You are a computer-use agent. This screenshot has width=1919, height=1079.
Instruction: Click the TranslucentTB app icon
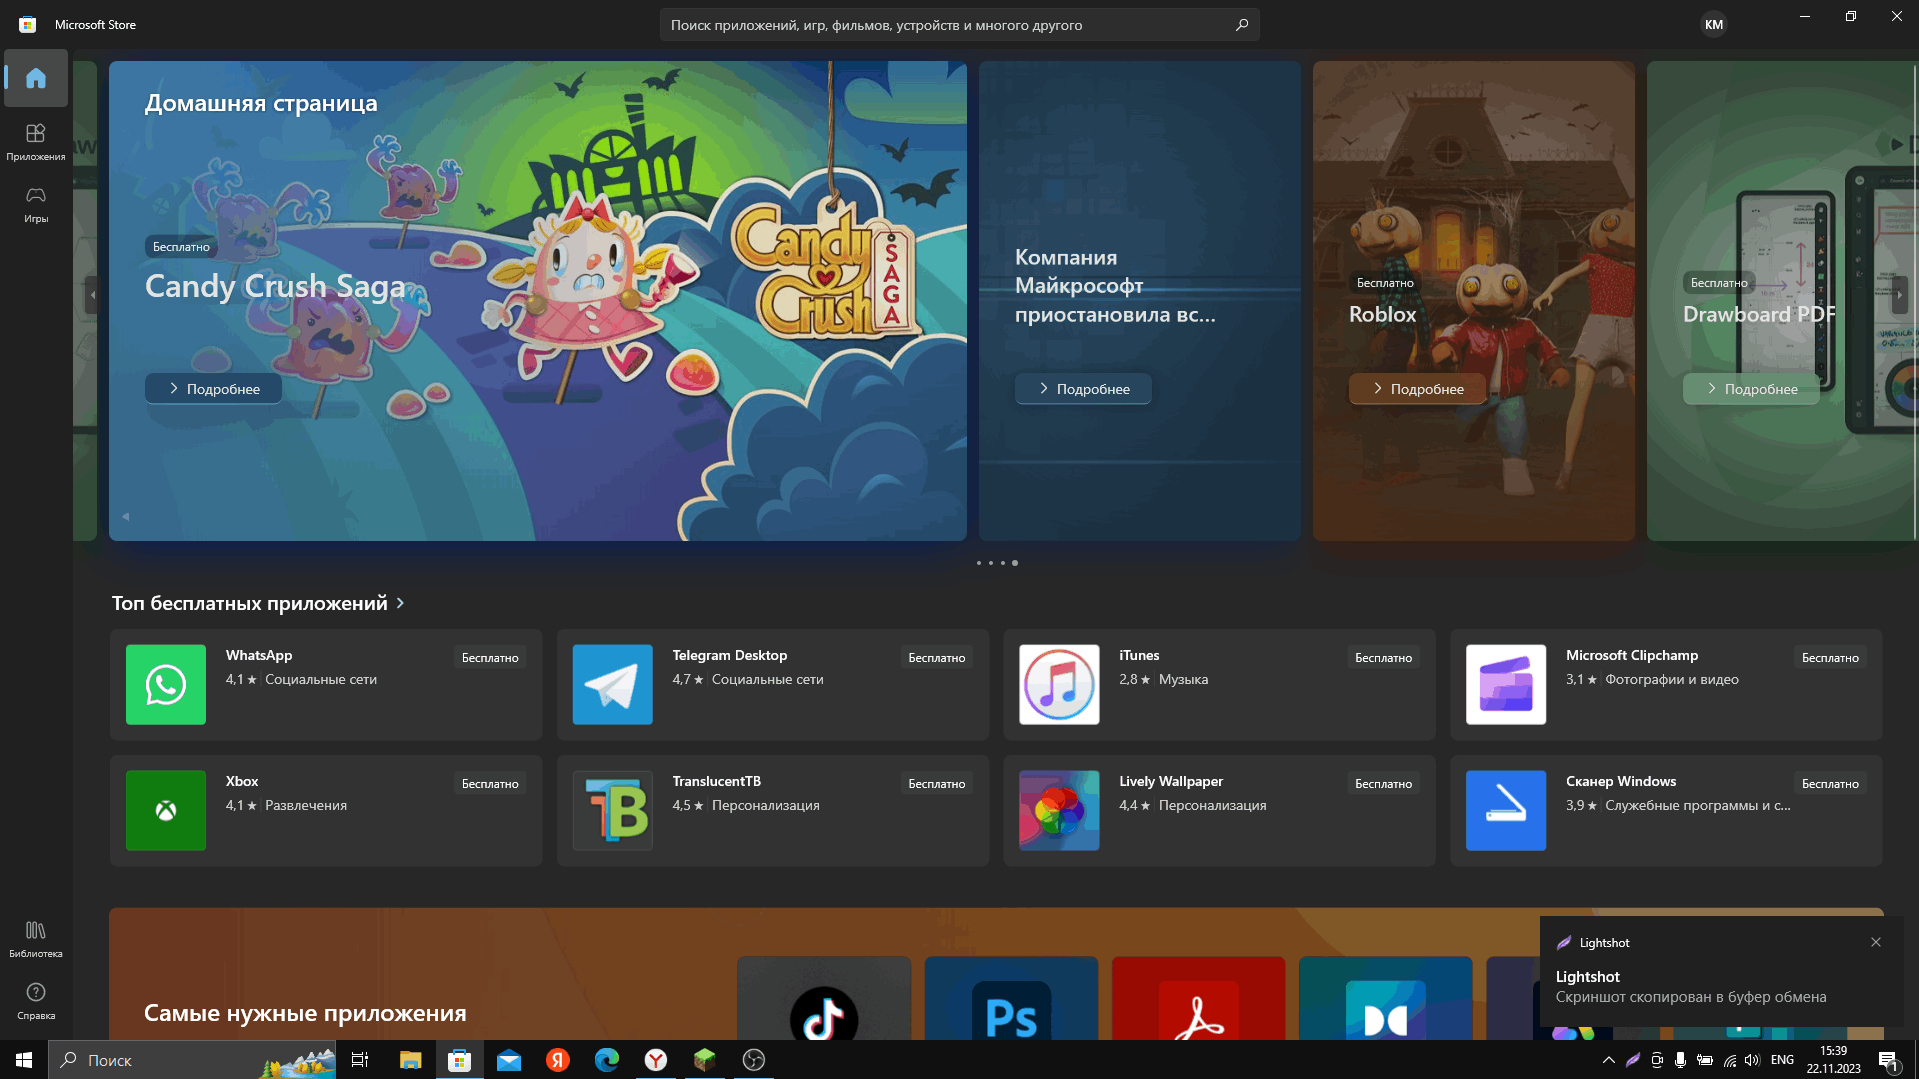[x=613, y=811]
